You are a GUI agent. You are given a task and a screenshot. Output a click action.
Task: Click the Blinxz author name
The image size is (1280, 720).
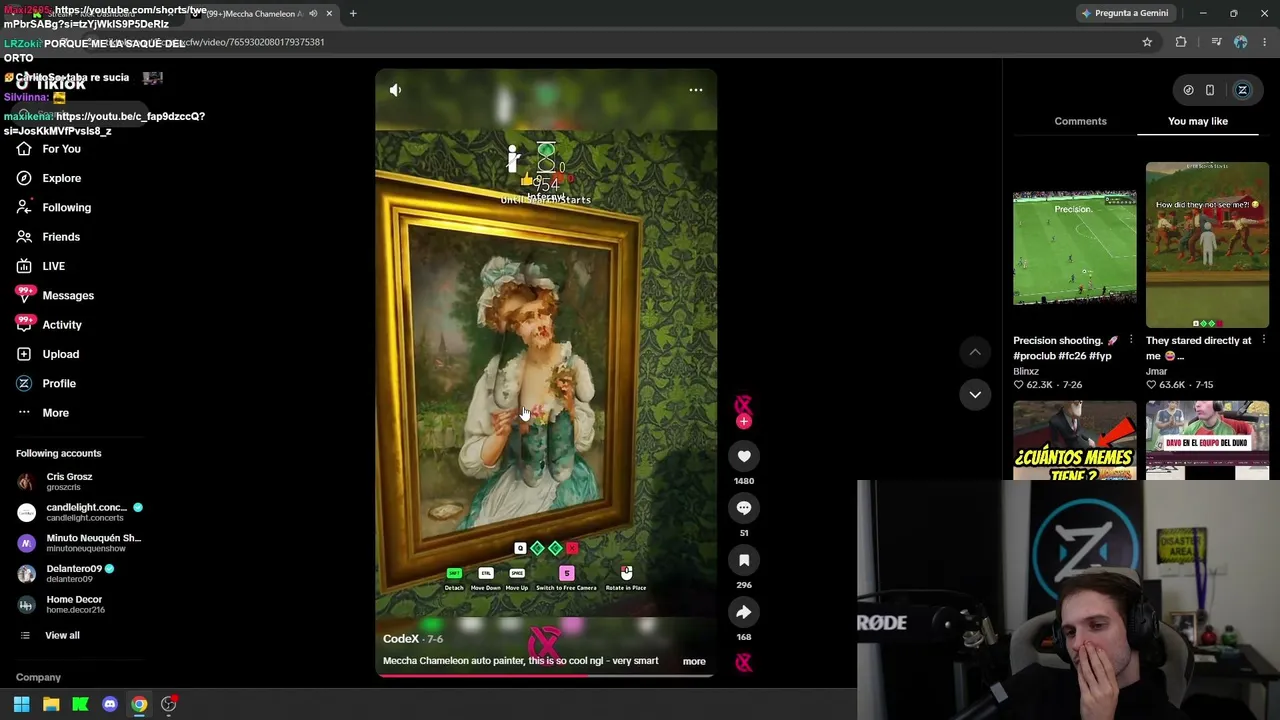coord(1026,371)
